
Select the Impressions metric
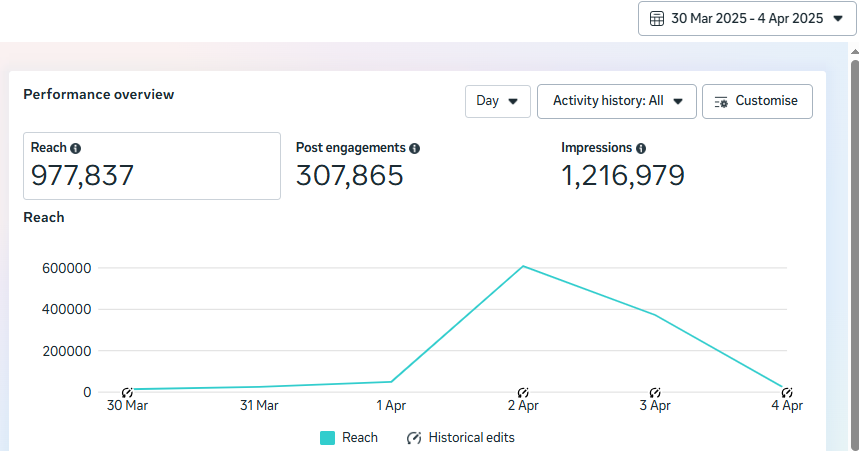pos(622,166)
